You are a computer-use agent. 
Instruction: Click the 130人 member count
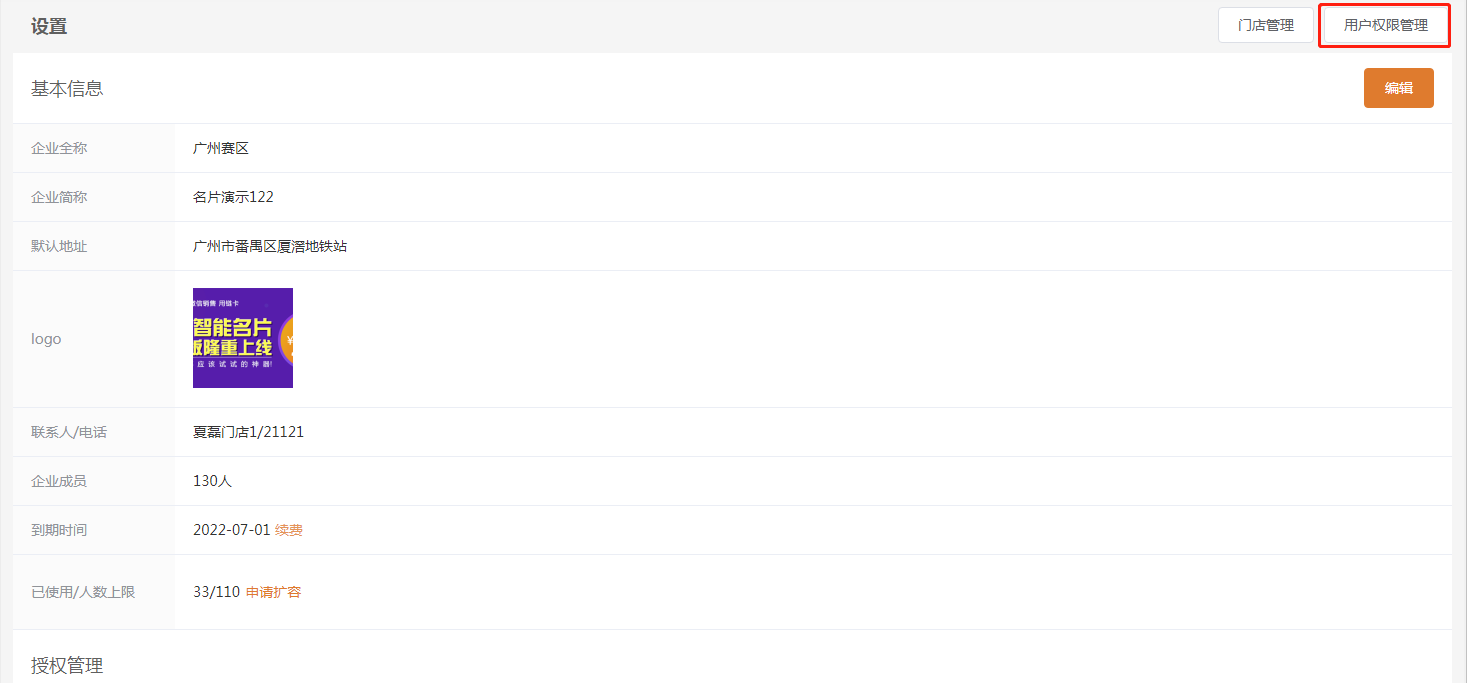pos(212,481)
